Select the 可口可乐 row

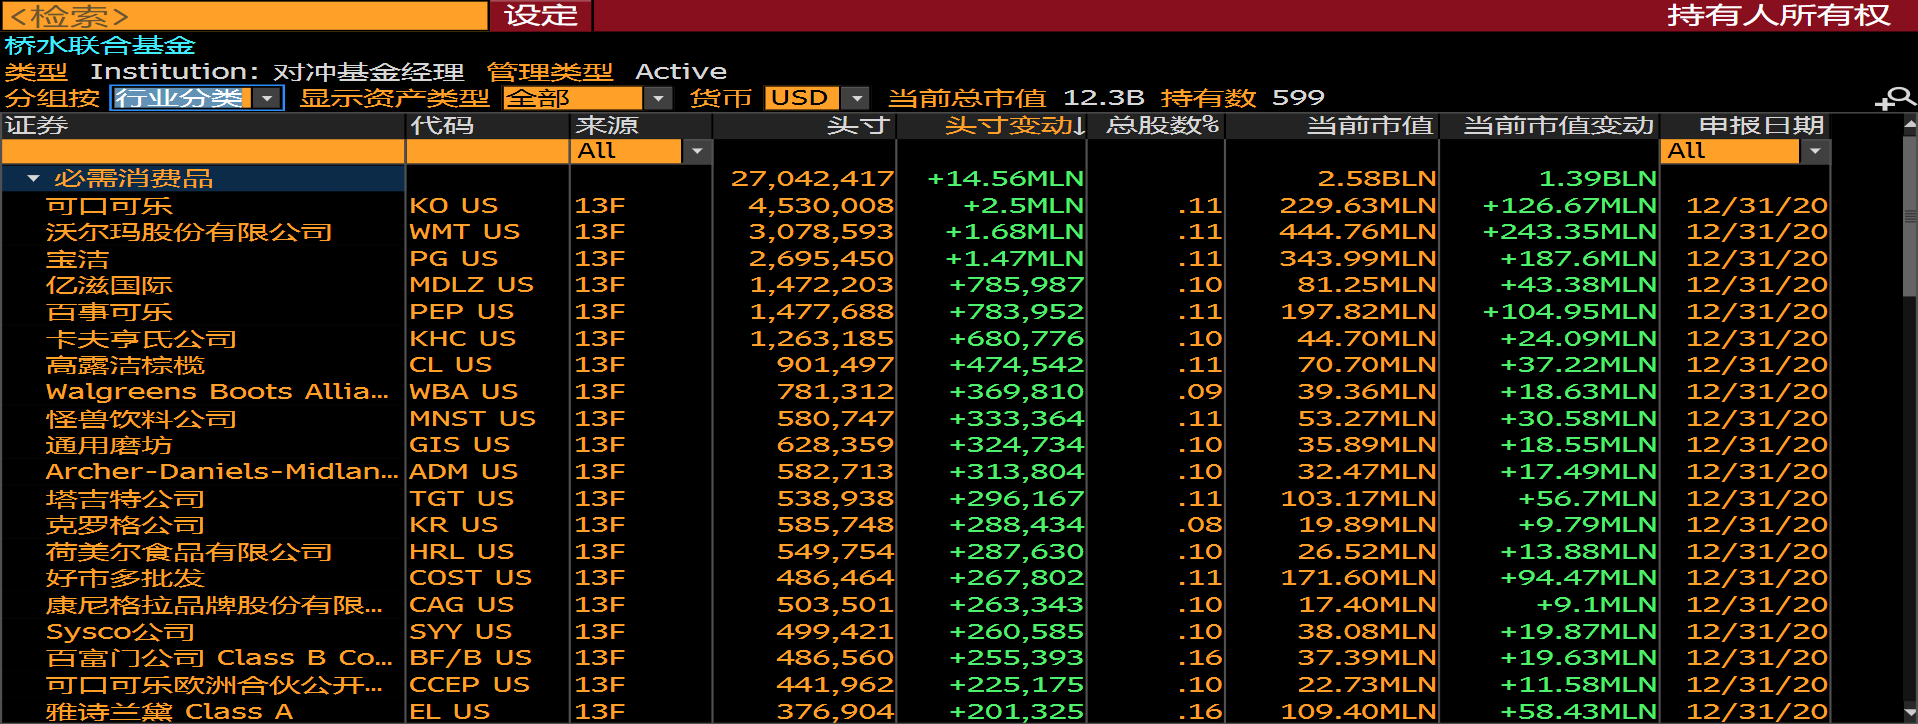915,206
